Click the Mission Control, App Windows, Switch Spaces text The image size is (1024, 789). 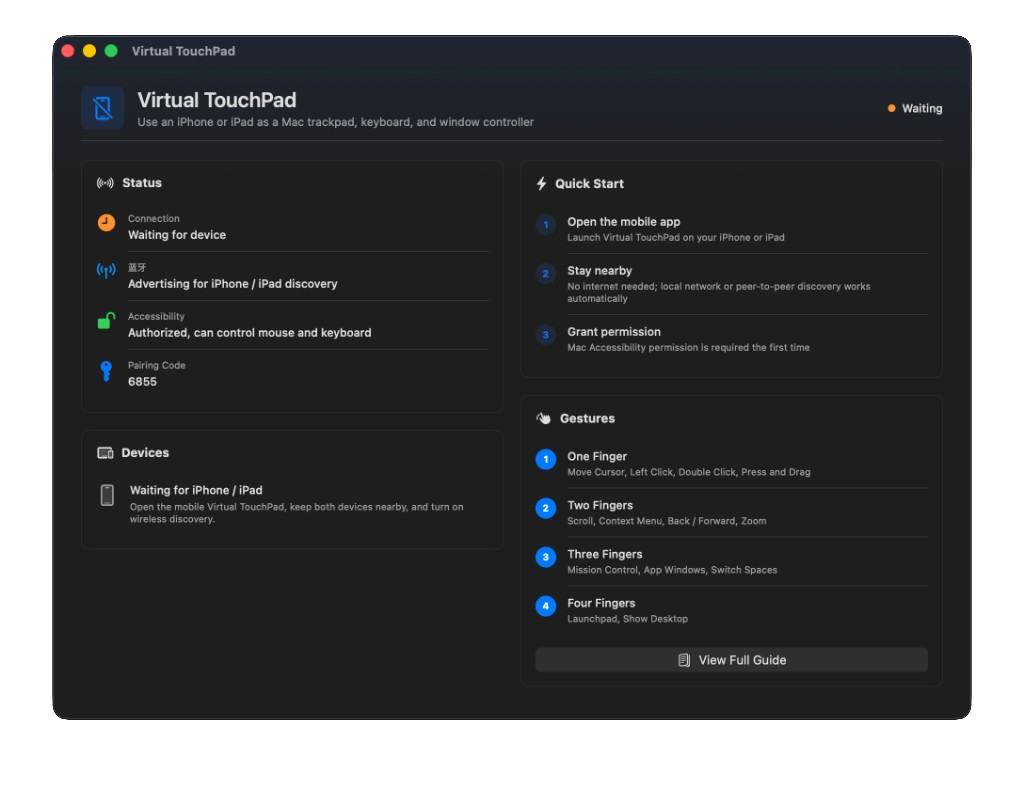point(672,570)
